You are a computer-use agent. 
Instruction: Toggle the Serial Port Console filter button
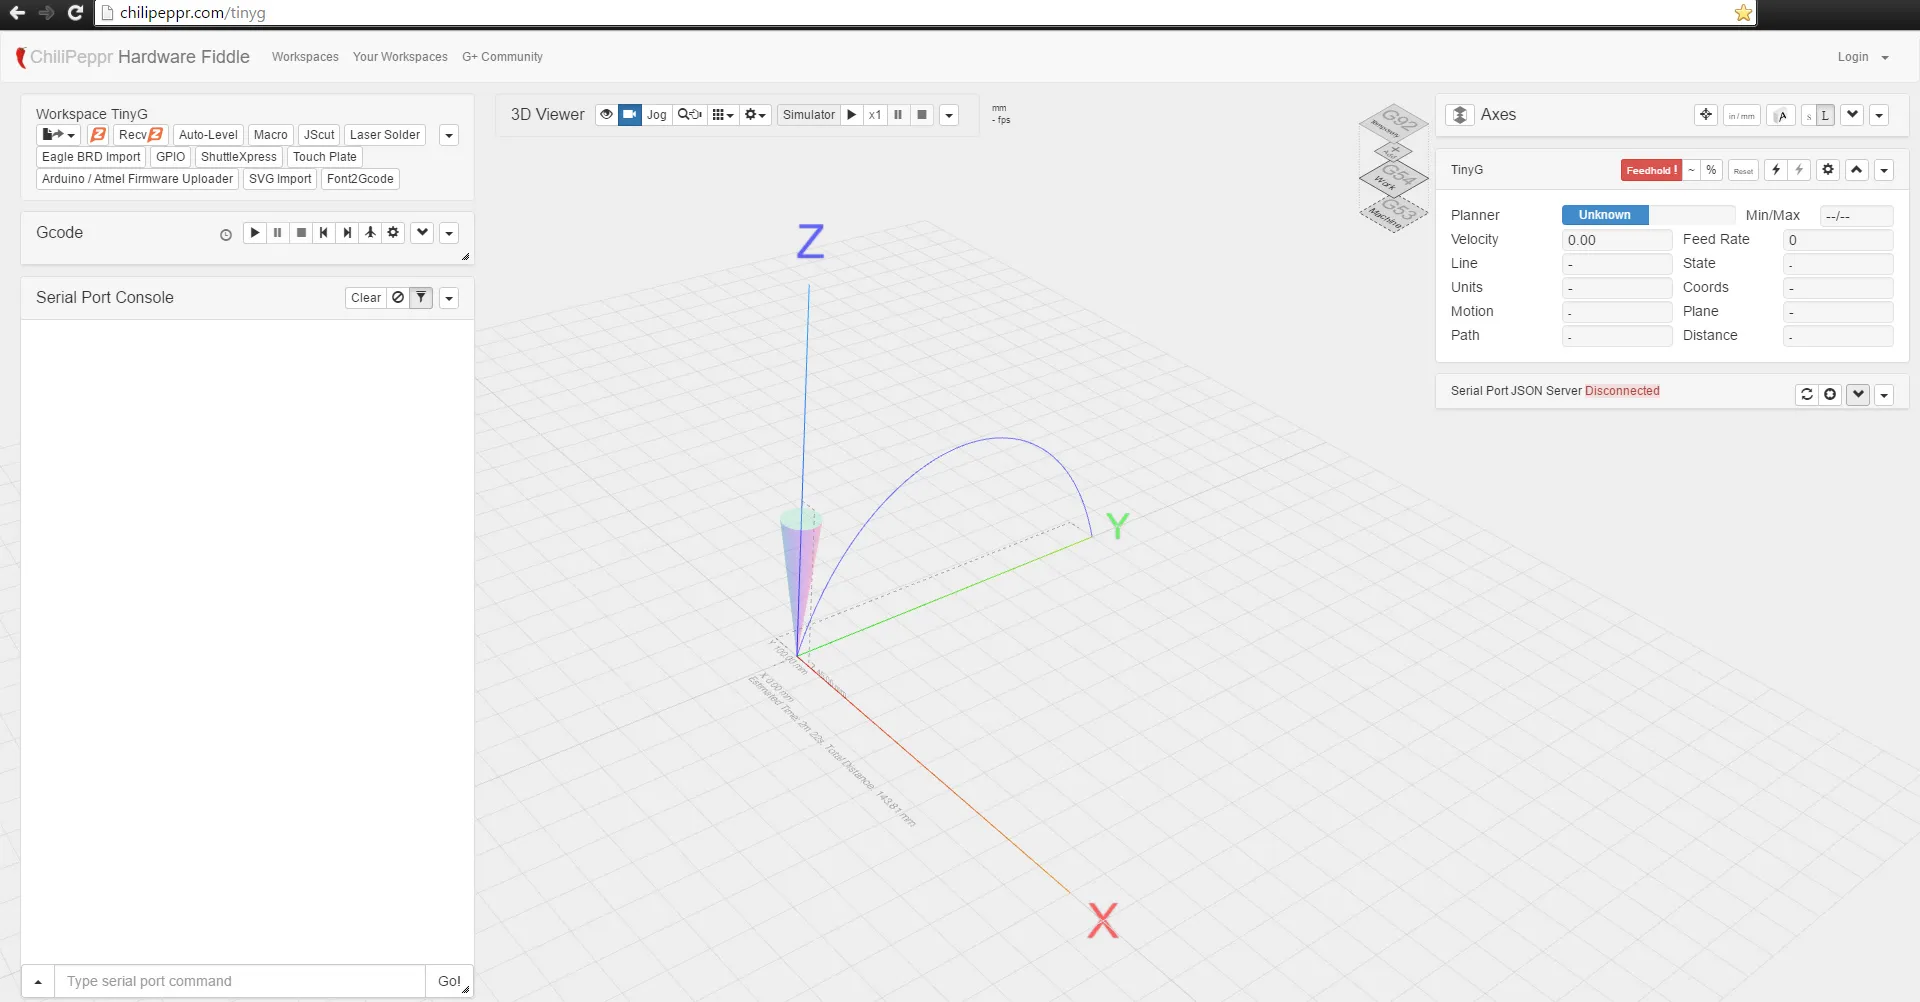421,298
